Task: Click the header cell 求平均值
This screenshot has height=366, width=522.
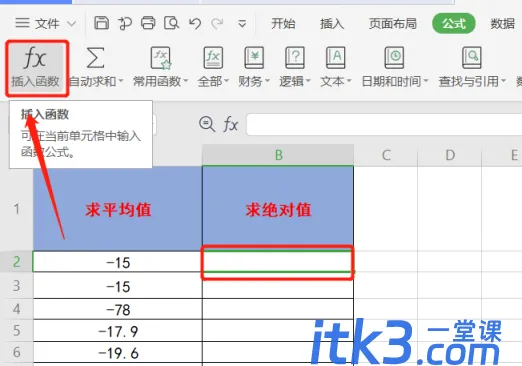Action: coord(118,209)
